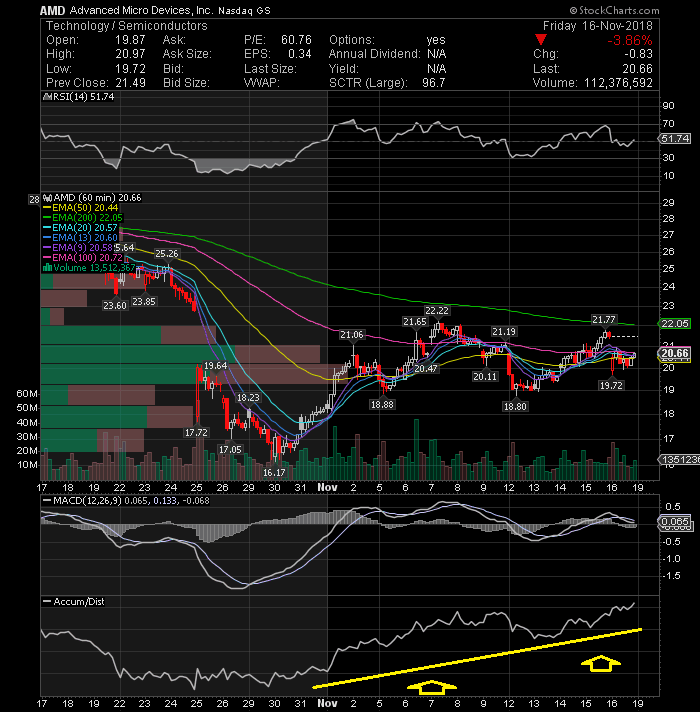Click the 20.47 price label
The image size is (700, 712).
pyautogui.click(x=426, y=369)
